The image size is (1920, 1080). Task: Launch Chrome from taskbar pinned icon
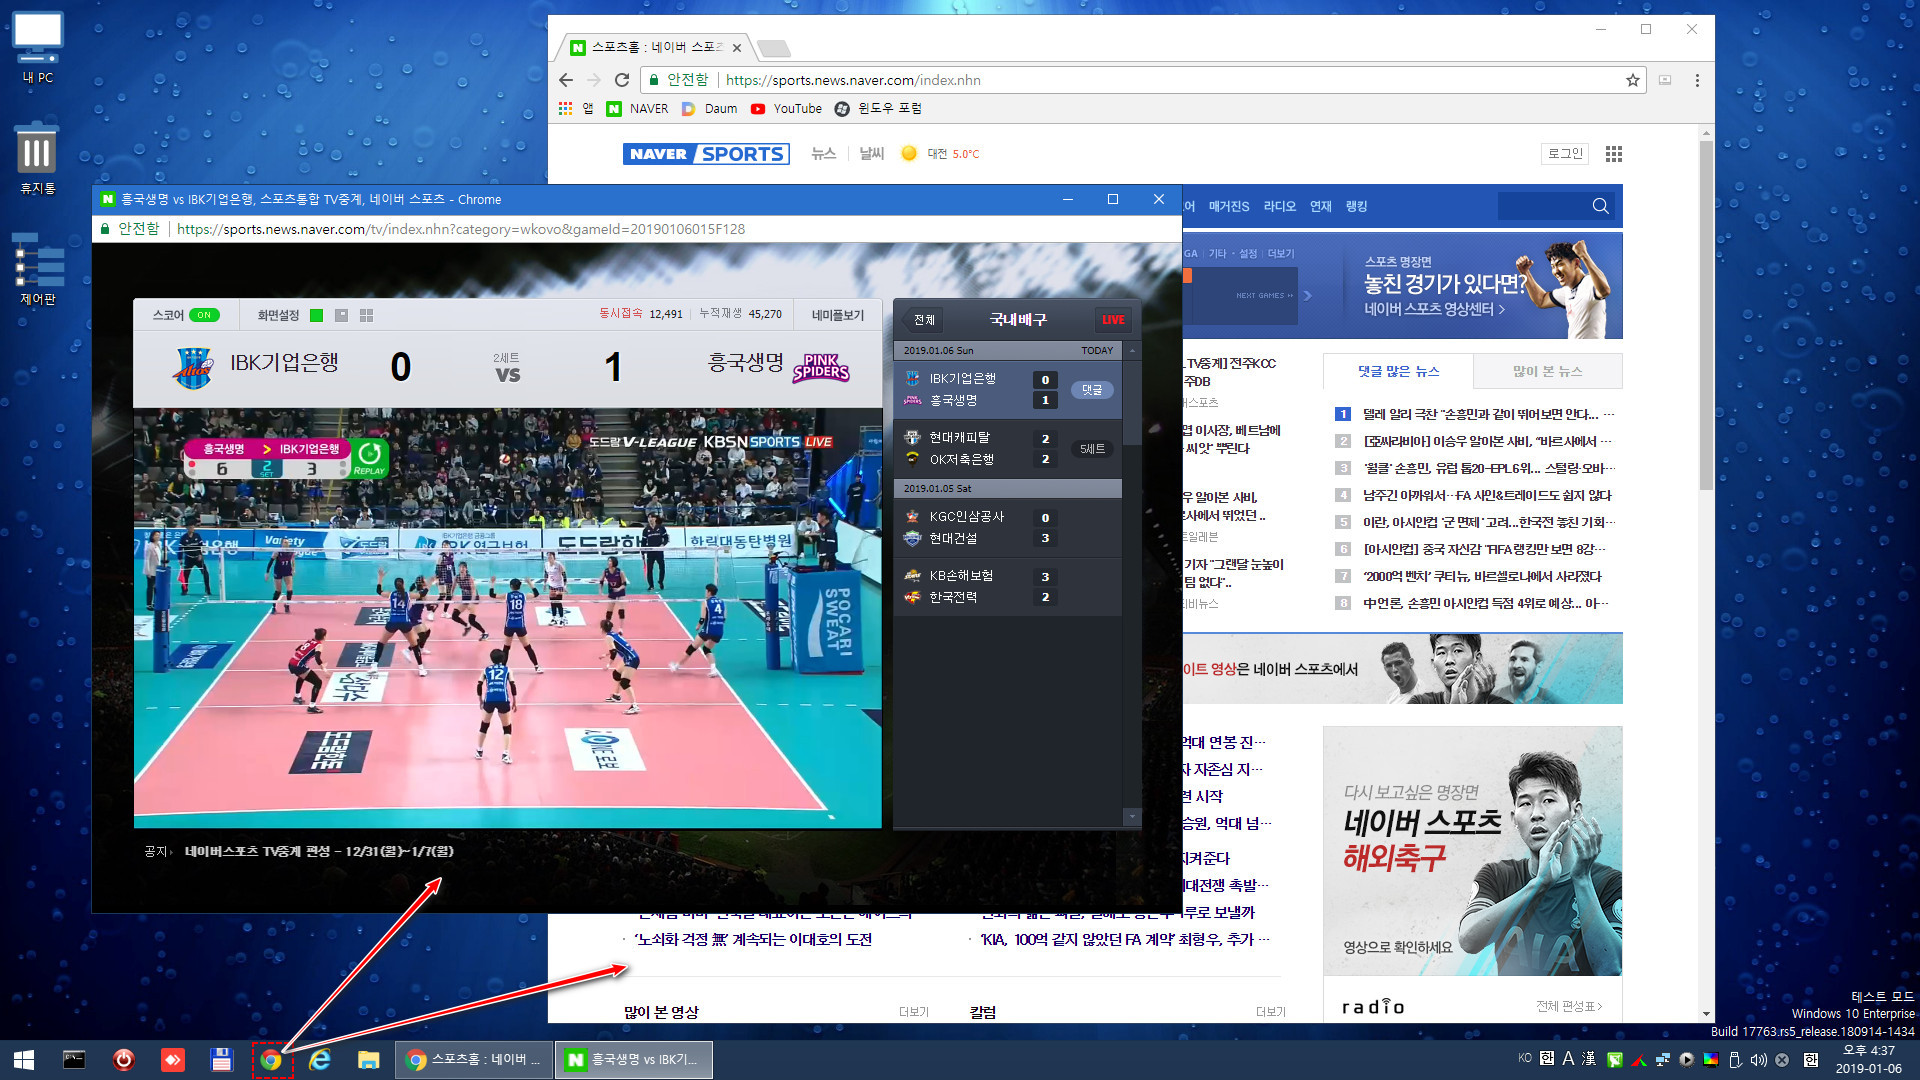tap(271, 1059)
